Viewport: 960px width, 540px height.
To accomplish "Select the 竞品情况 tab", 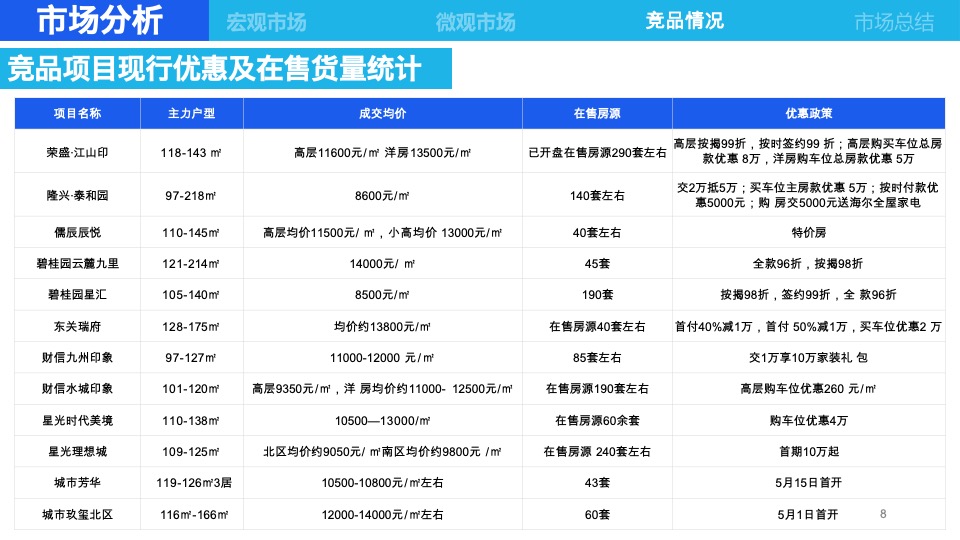I will coord(684,21).
